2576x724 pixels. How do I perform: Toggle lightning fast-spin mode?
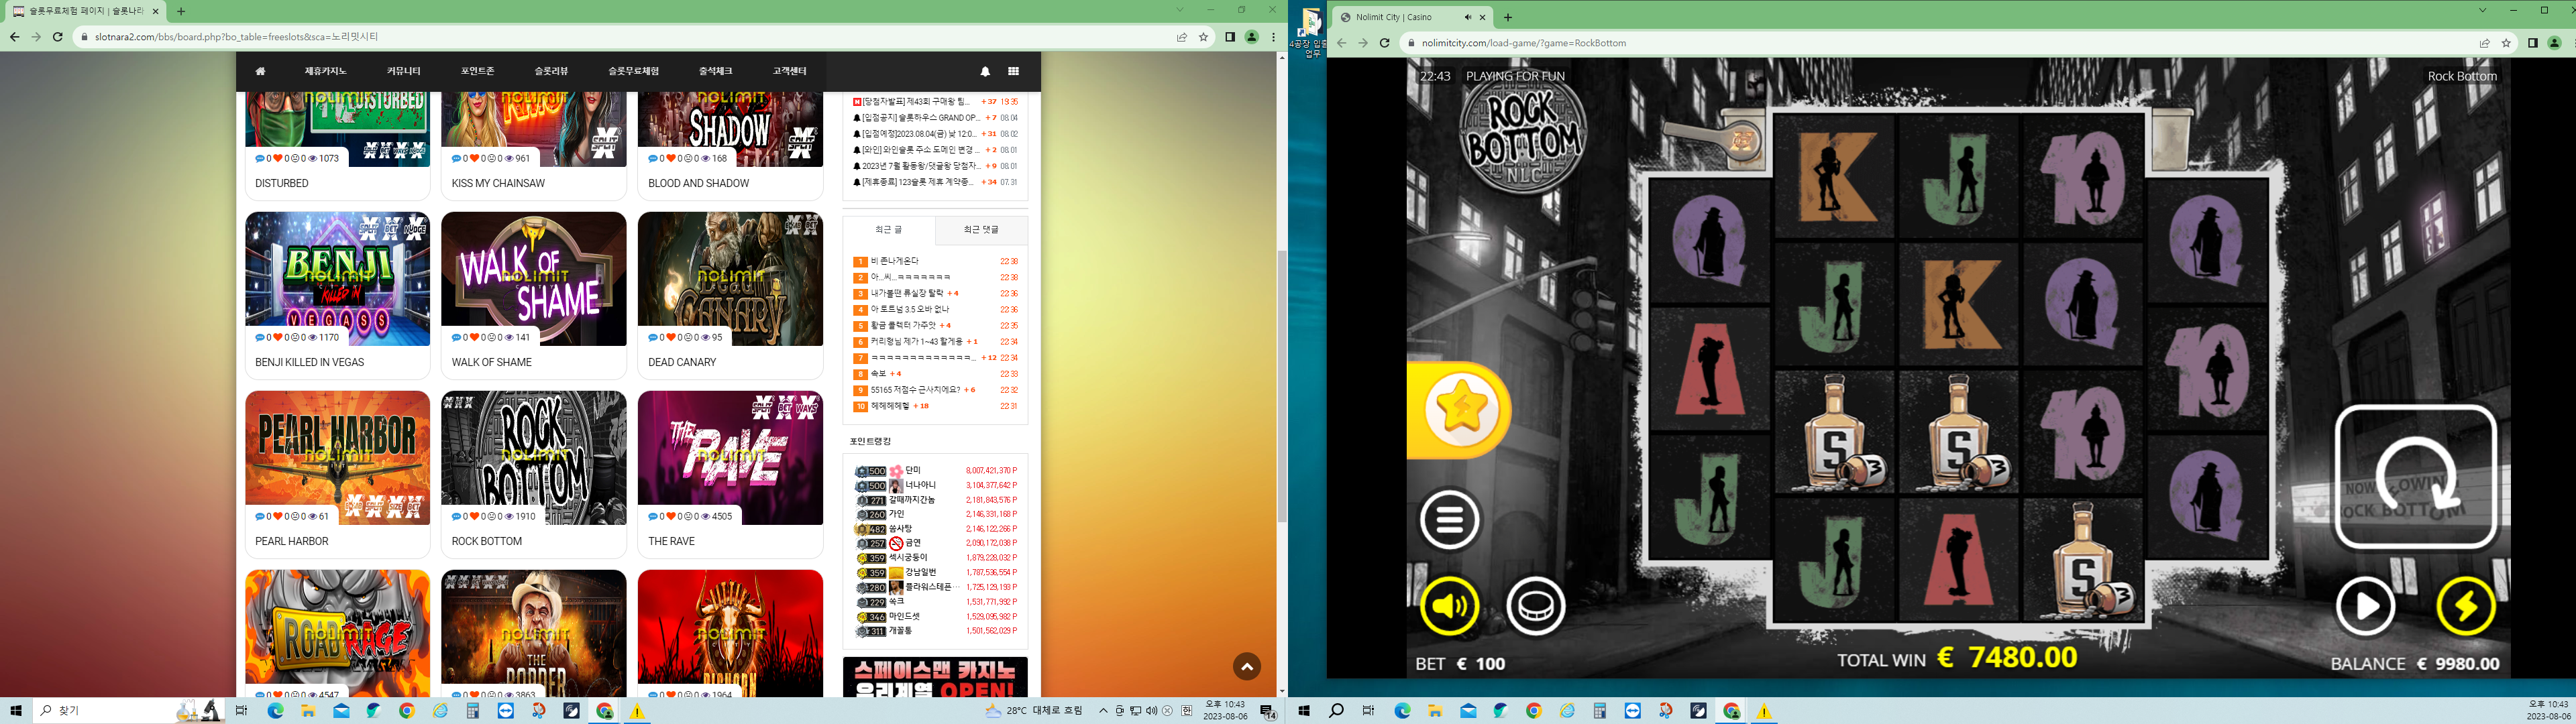pos(2465,606)
